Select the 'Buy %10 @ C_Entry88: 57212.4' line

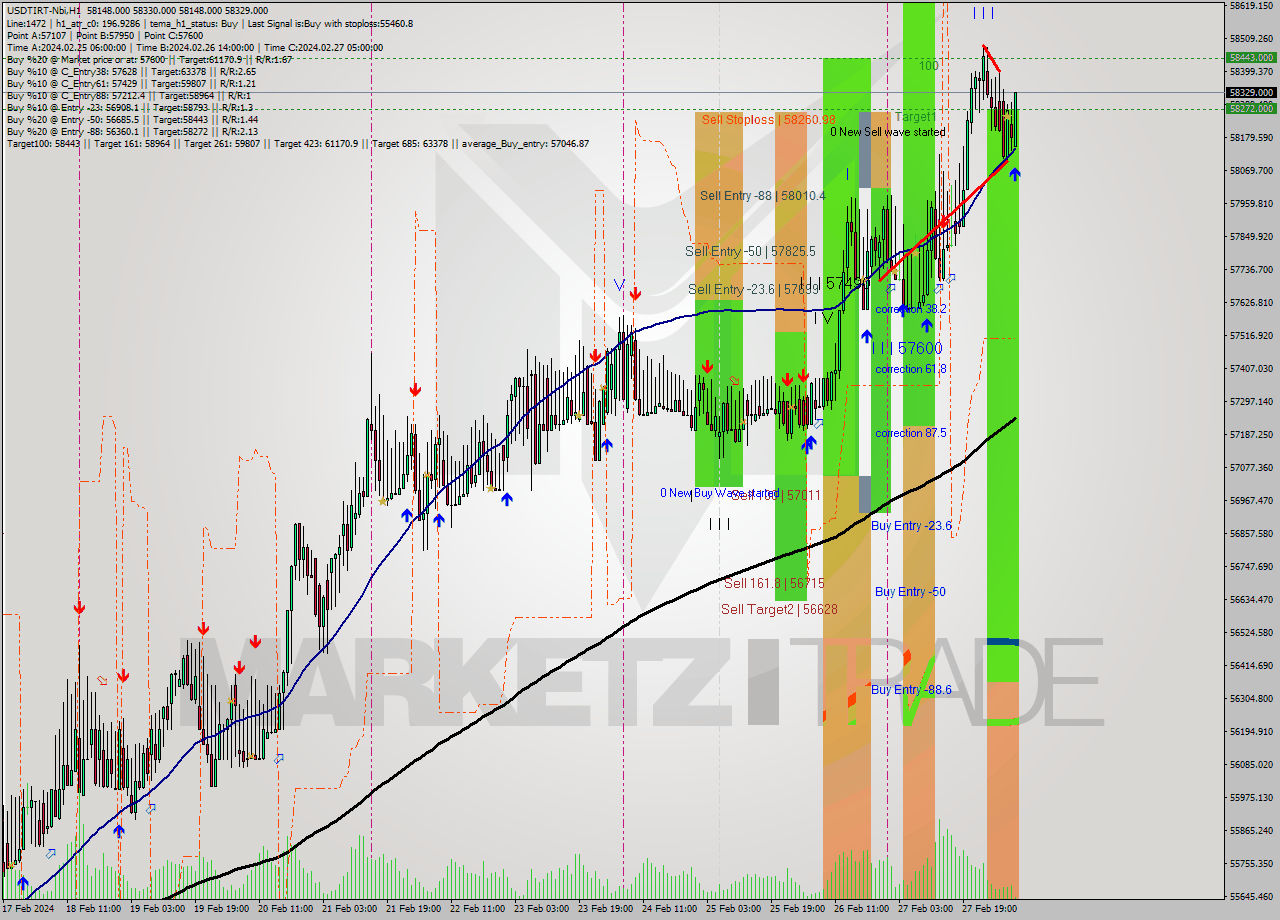[x=128, y=95]
